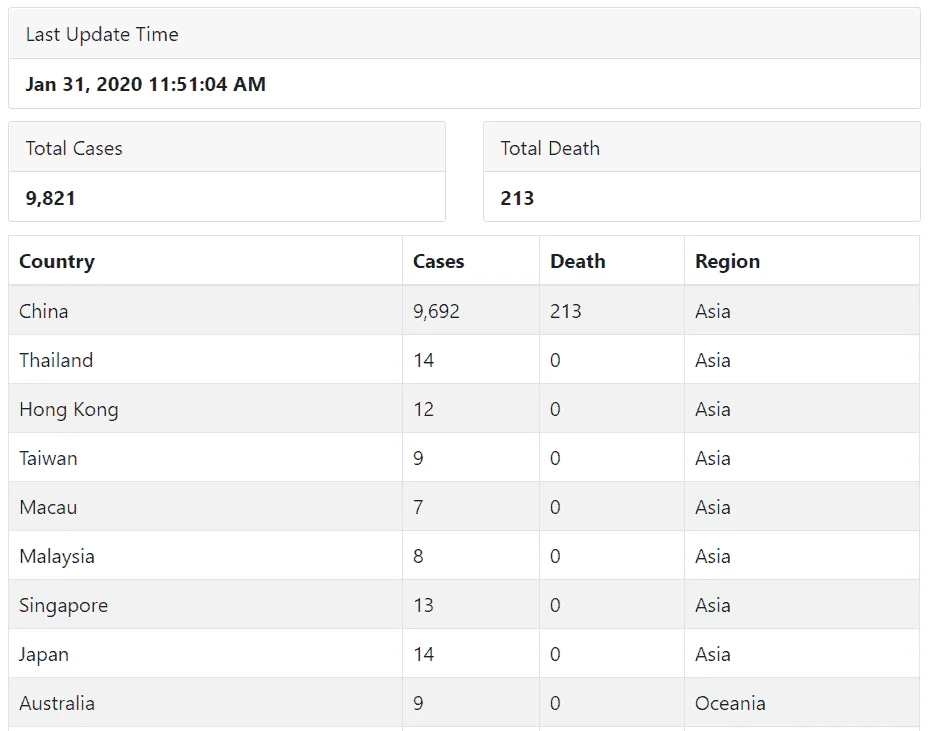This screenshot has width=932, height=731.
Task: Select Macau cases value '7'
Action: coord(418,508)
